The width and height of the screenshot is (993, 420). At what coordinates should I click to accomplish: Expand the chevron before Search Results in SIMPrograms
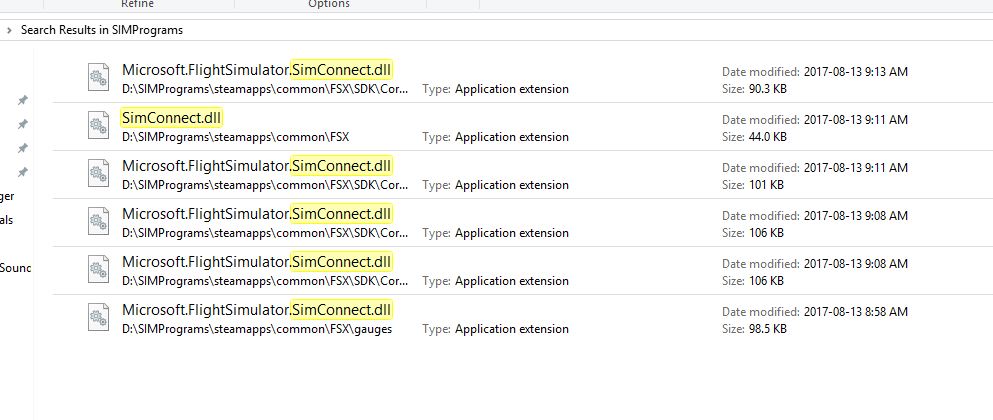click(9, 30)
